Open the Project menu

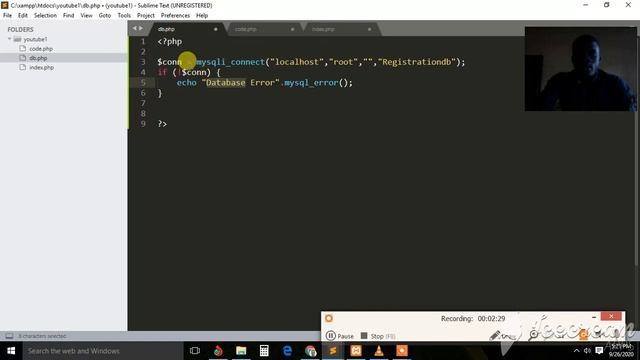click(146, 16)
